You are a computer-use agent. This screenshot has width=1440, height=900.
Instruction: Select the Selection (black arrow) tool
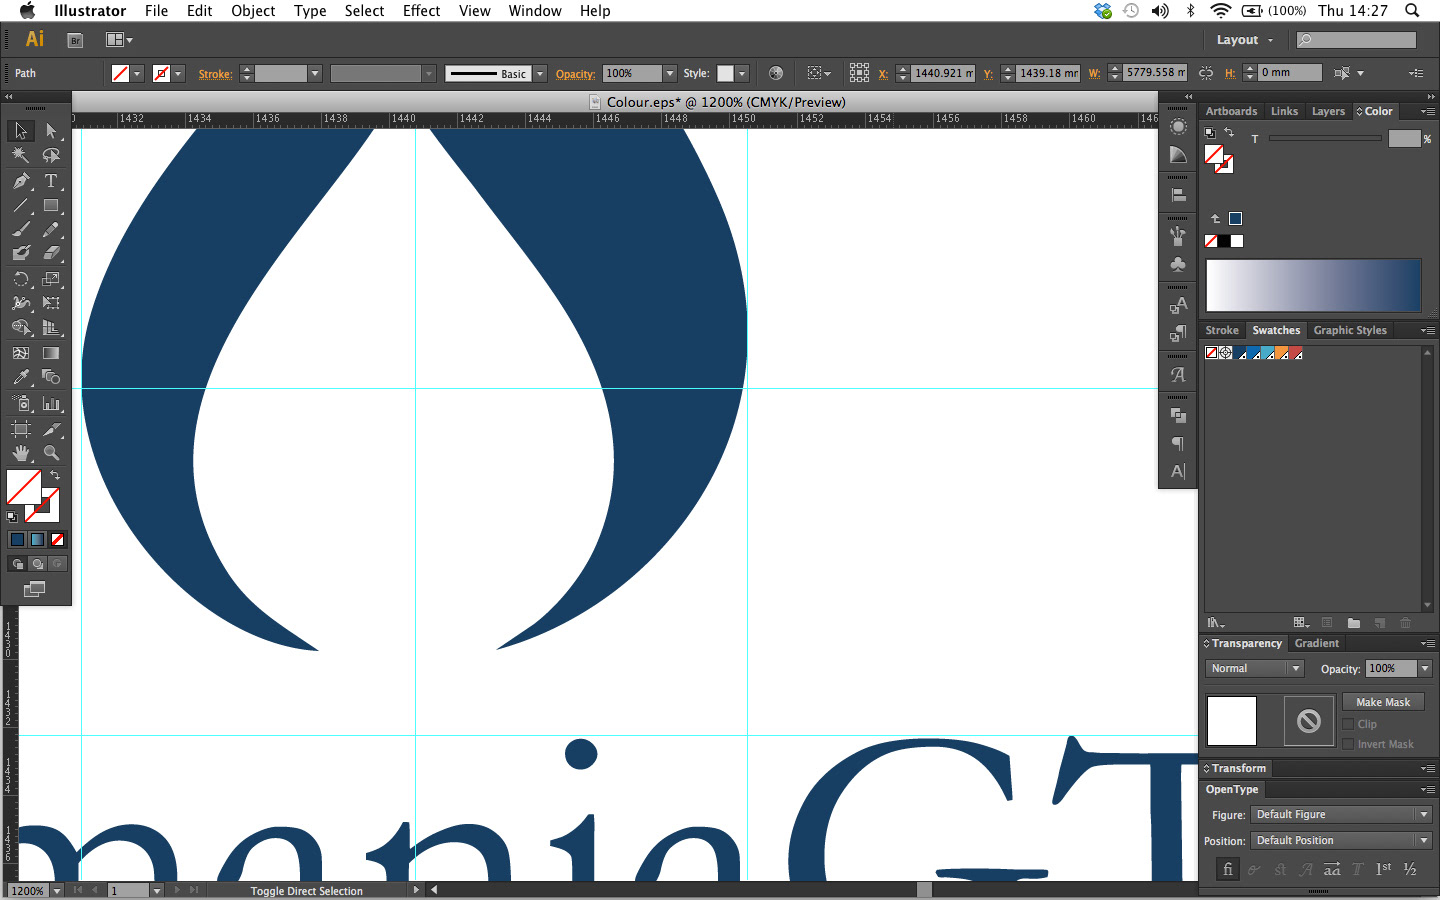(x=20, y=131)
